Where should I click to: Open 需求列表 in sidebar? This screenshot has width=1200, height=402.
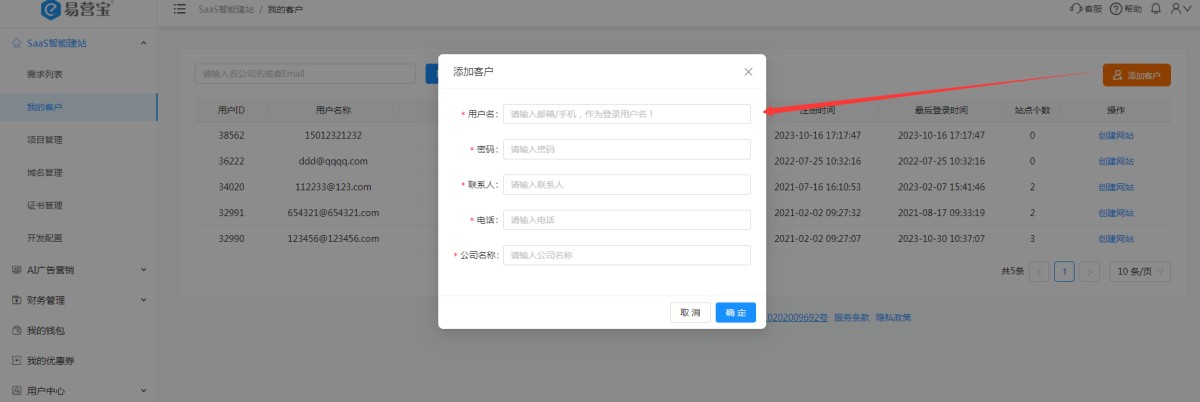pyautogui.click(x=45, y=74)
